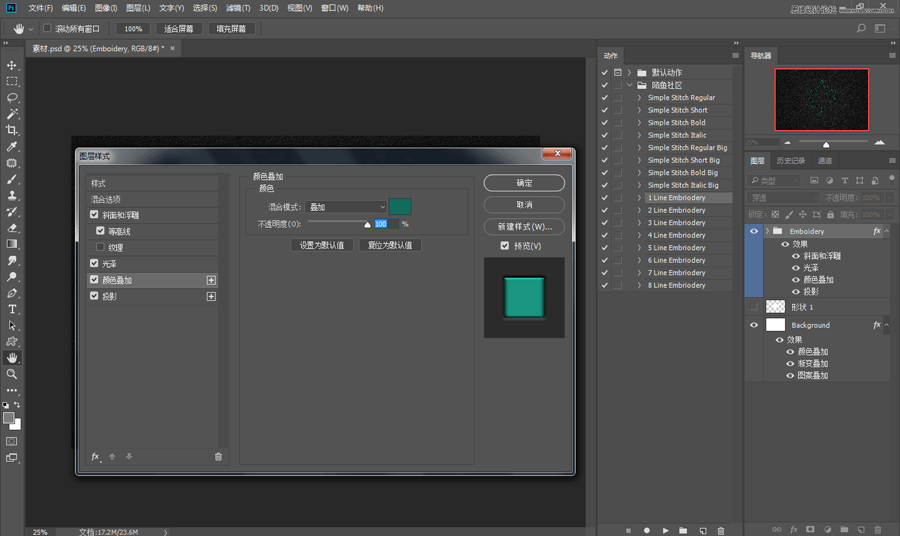Image resolution: width=900 pixels, height=536 pixels.
Task: Select the Horizontal Type tool
Action: tap(12, 309)
